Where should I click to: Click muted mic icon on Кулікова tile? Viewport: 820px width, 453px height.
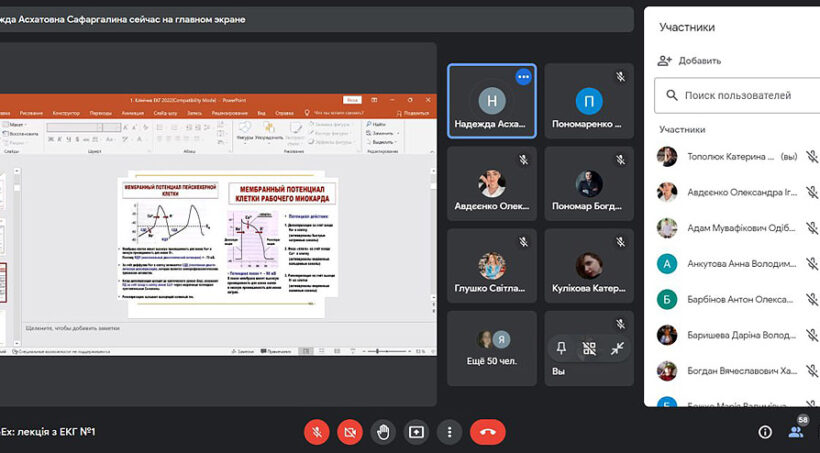pyautogui.click(x=620, y=242)
